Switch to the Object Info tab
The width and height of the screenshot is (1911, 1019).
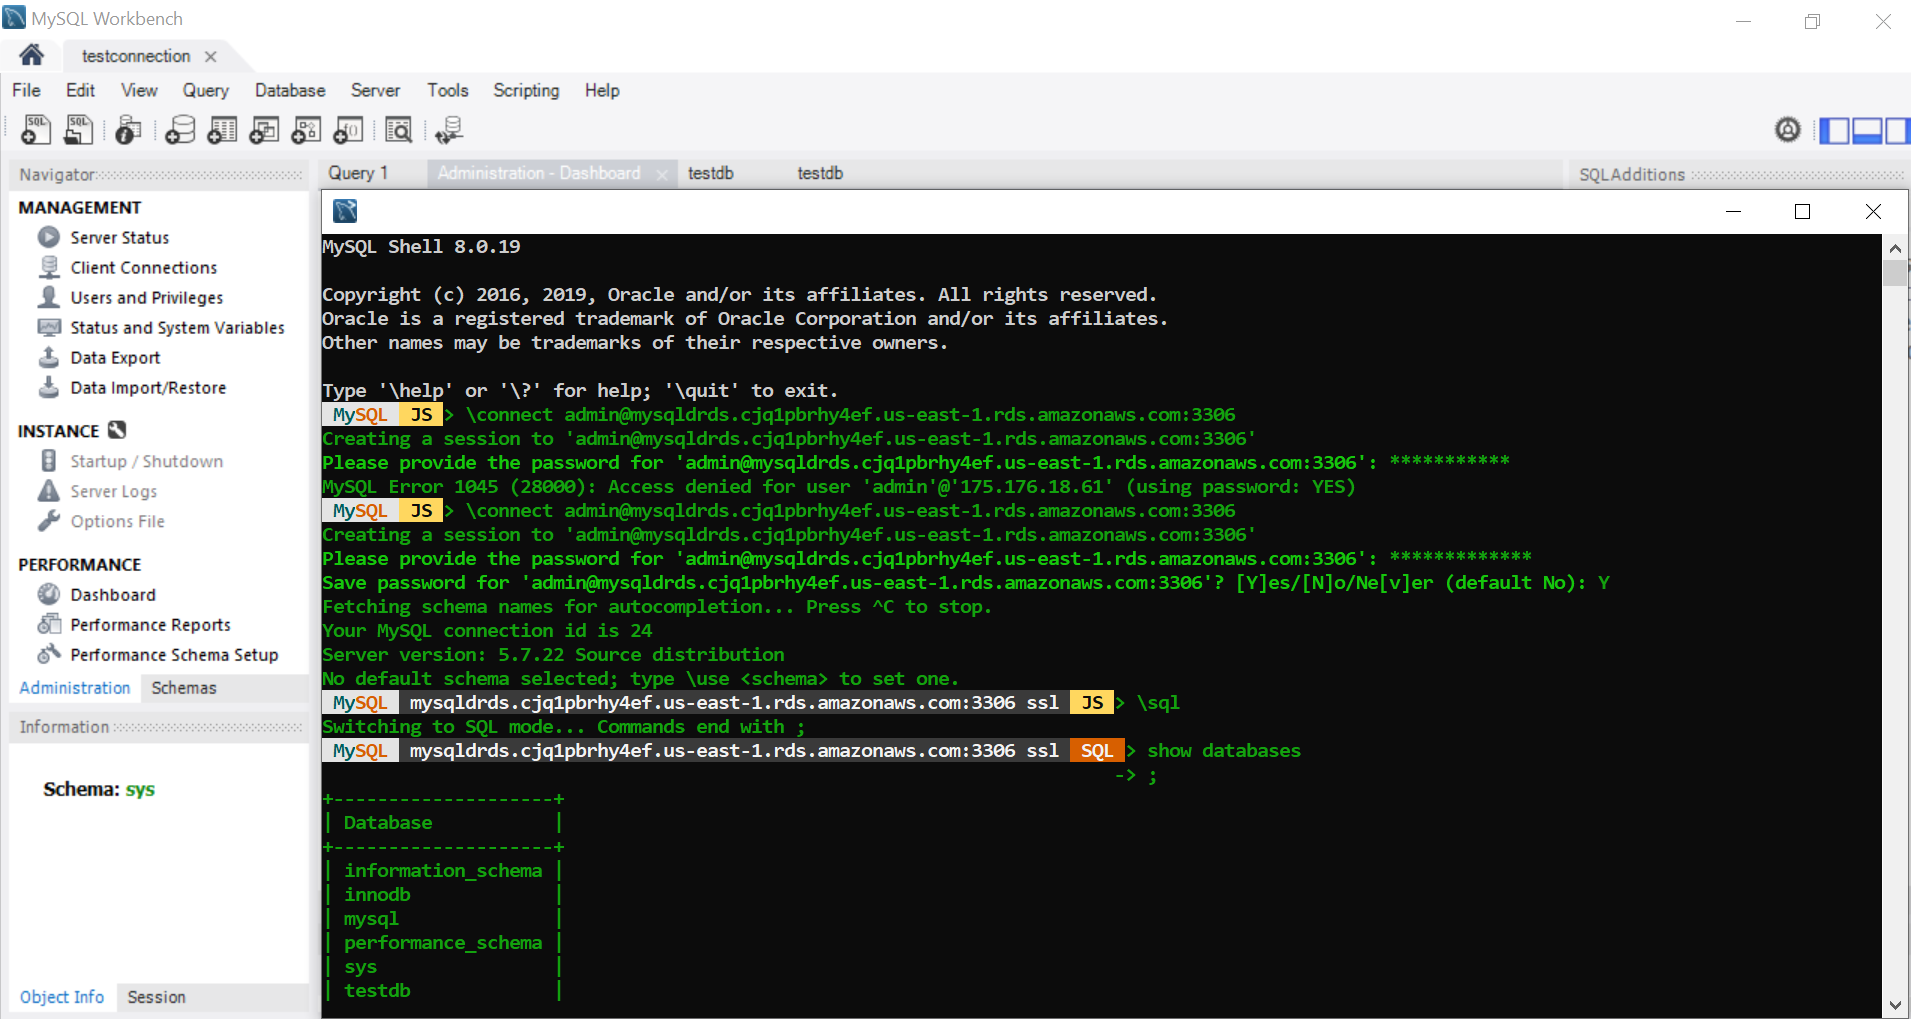point(62,997)
